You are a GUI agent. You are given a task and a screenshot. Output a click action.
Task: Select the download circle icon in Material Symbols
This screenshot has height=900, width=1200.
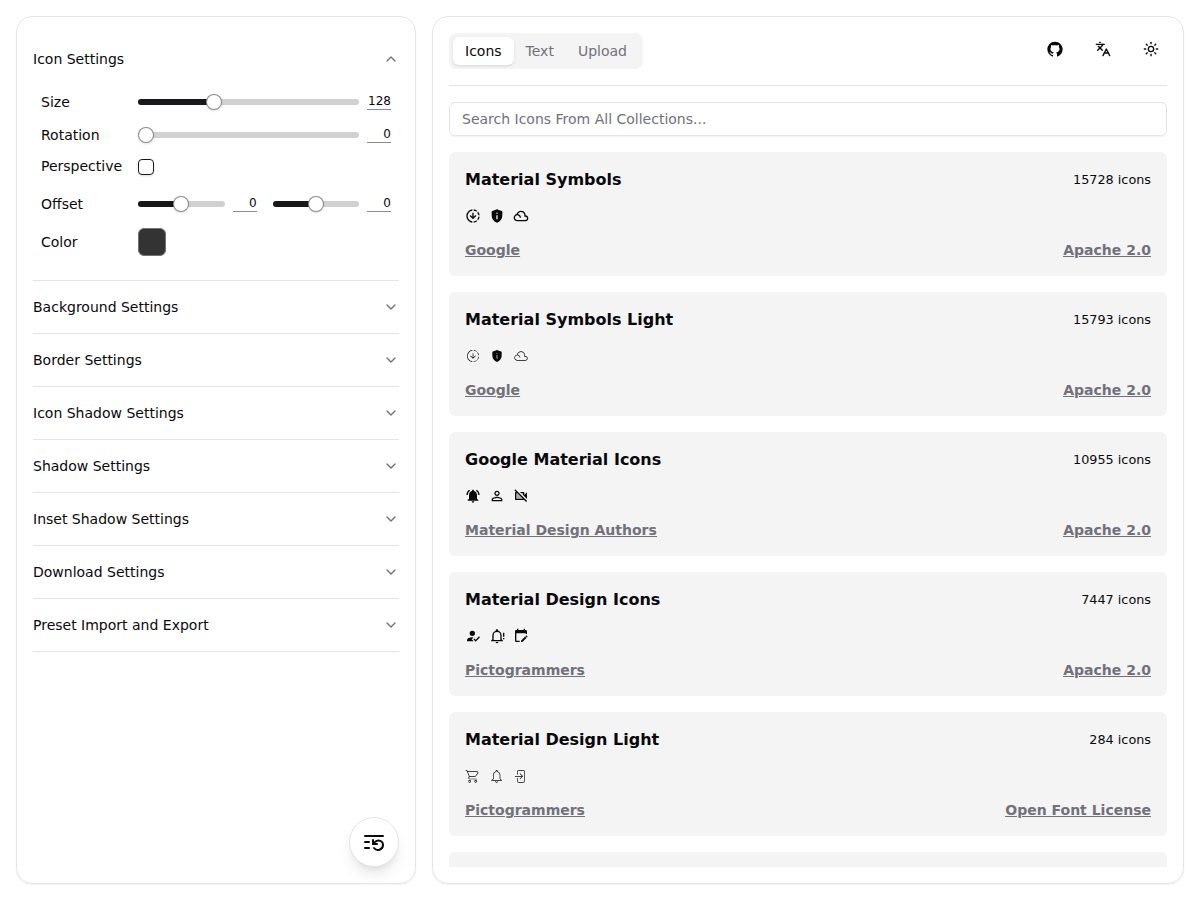pyautogui.click(x=473, y=216)
